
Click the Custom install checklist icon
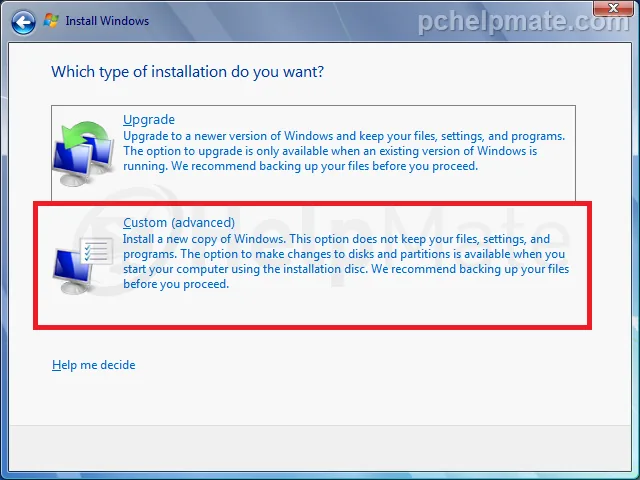pyautogui.click(x=84, y=265)
